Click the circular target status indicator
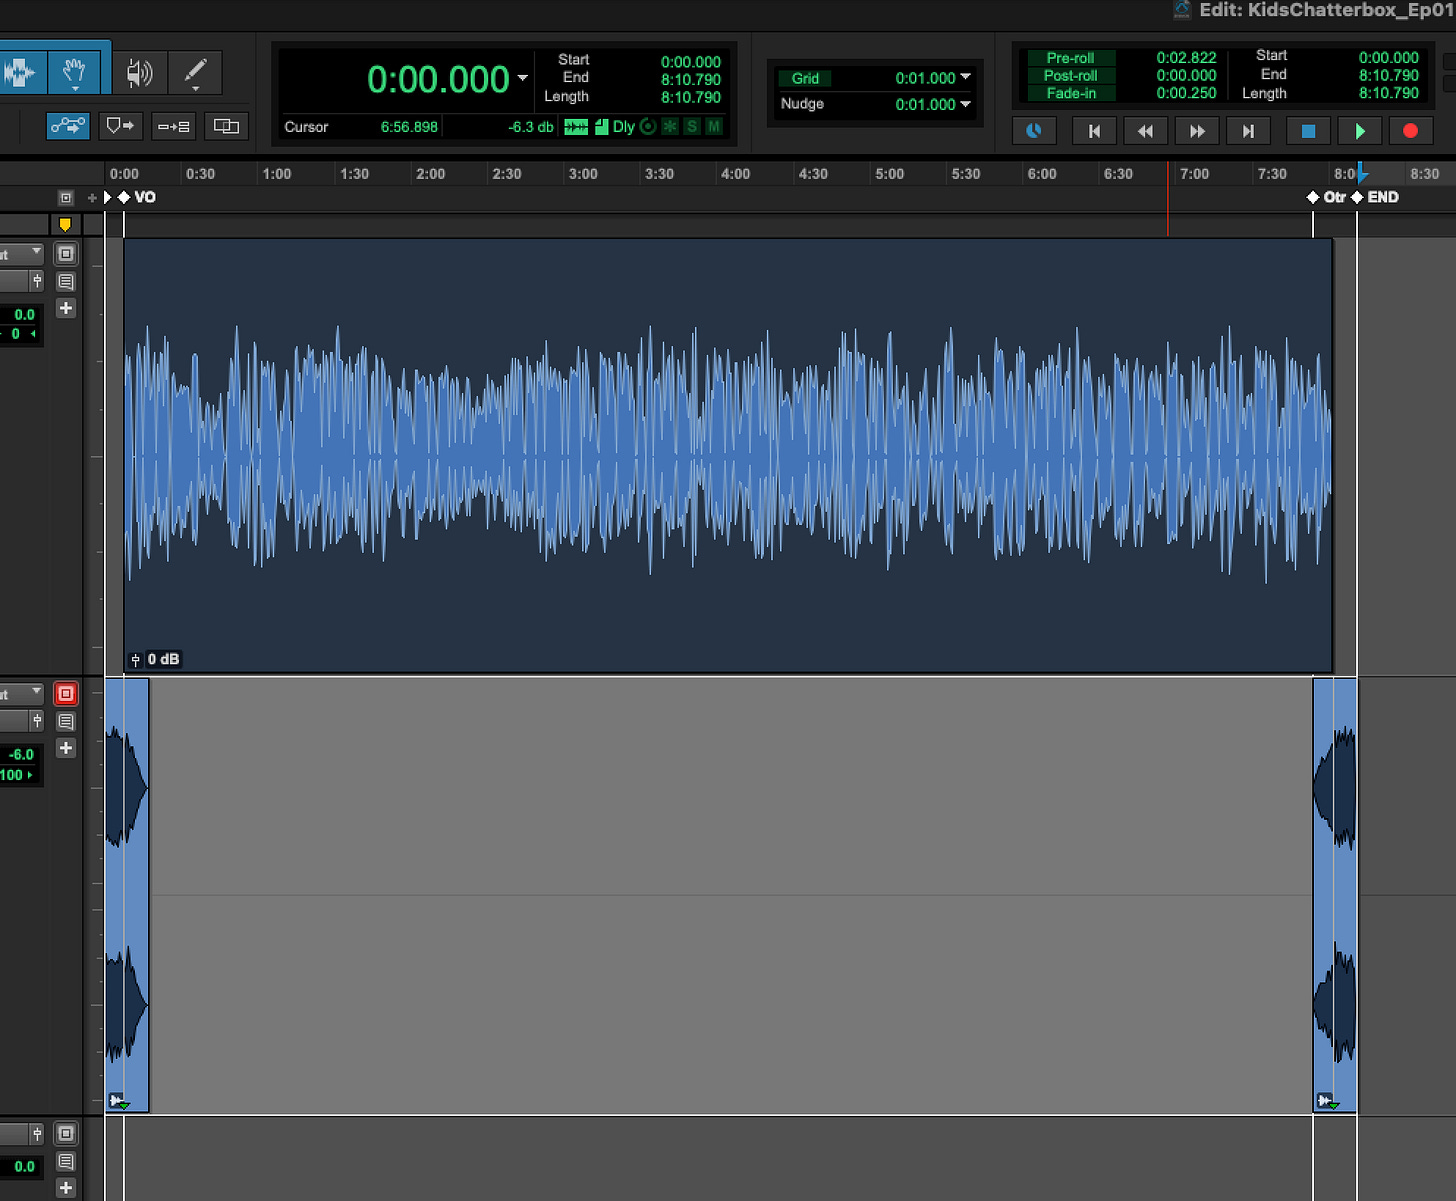 (647, 126)
